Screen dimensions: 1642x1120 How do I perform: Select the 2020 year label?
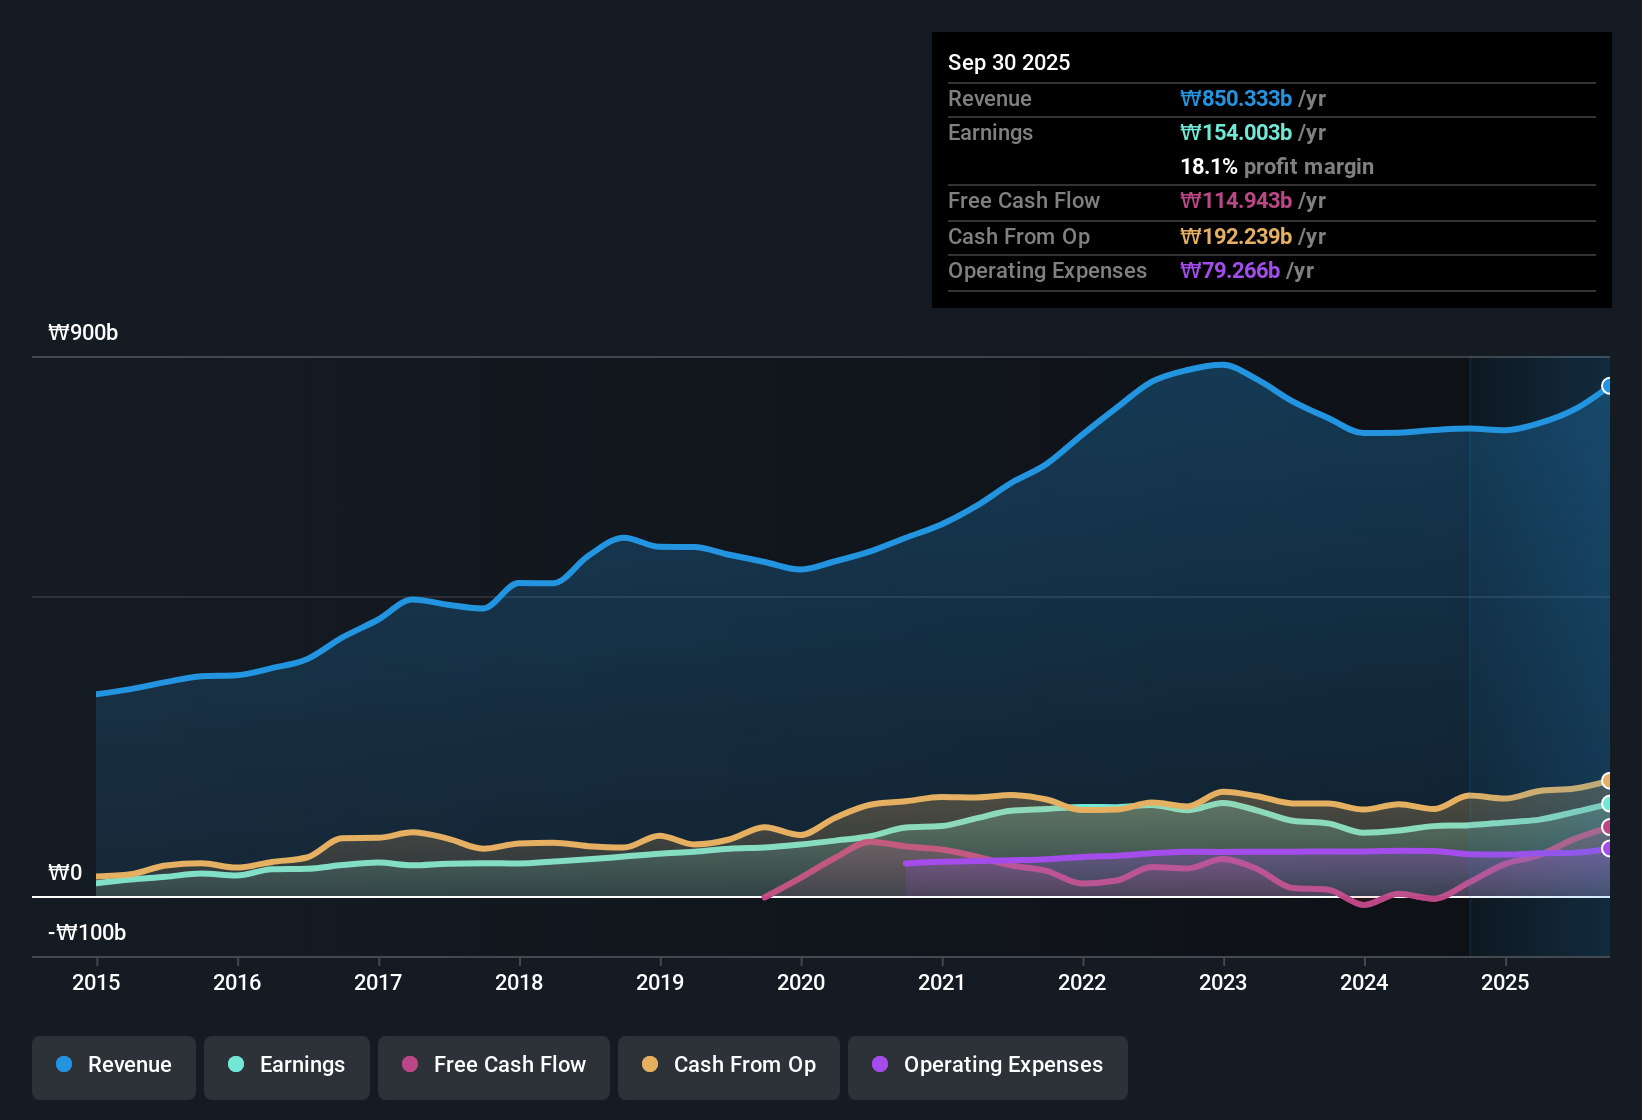pos(800,983)
